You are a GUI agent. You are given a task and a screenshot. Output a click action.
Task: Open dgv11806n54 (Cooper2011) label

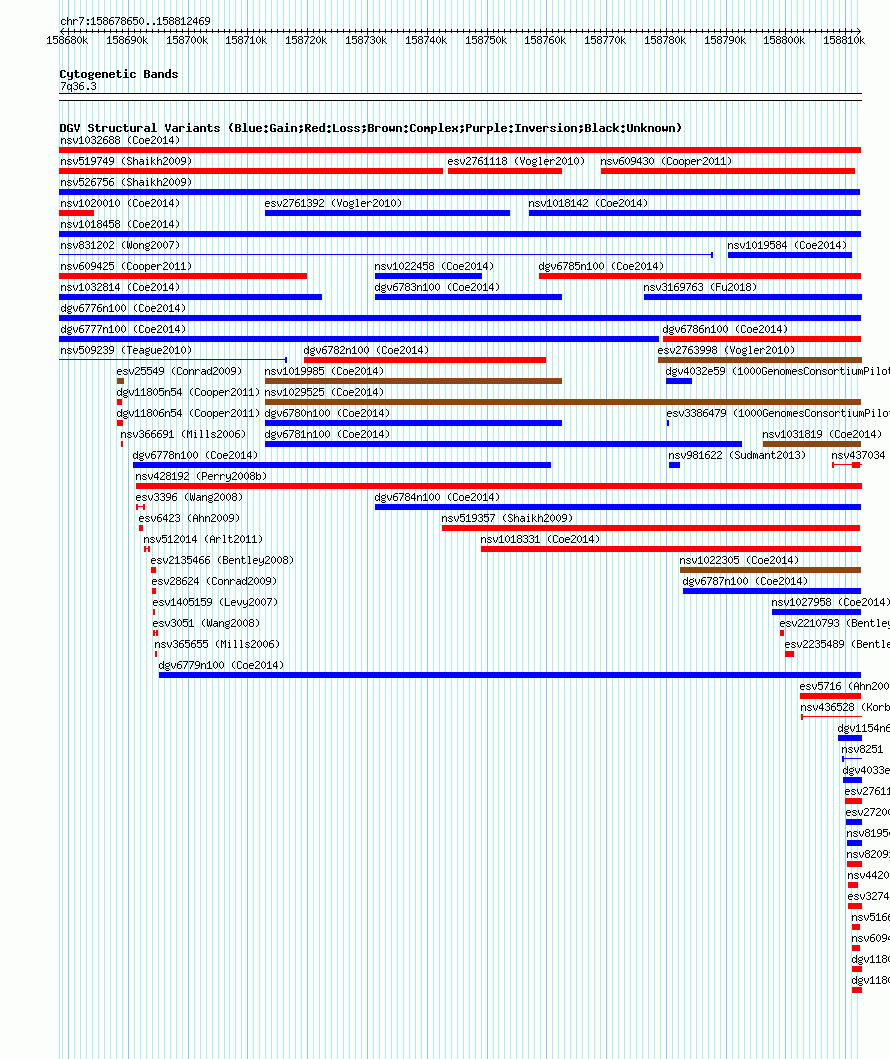(188, 413)
